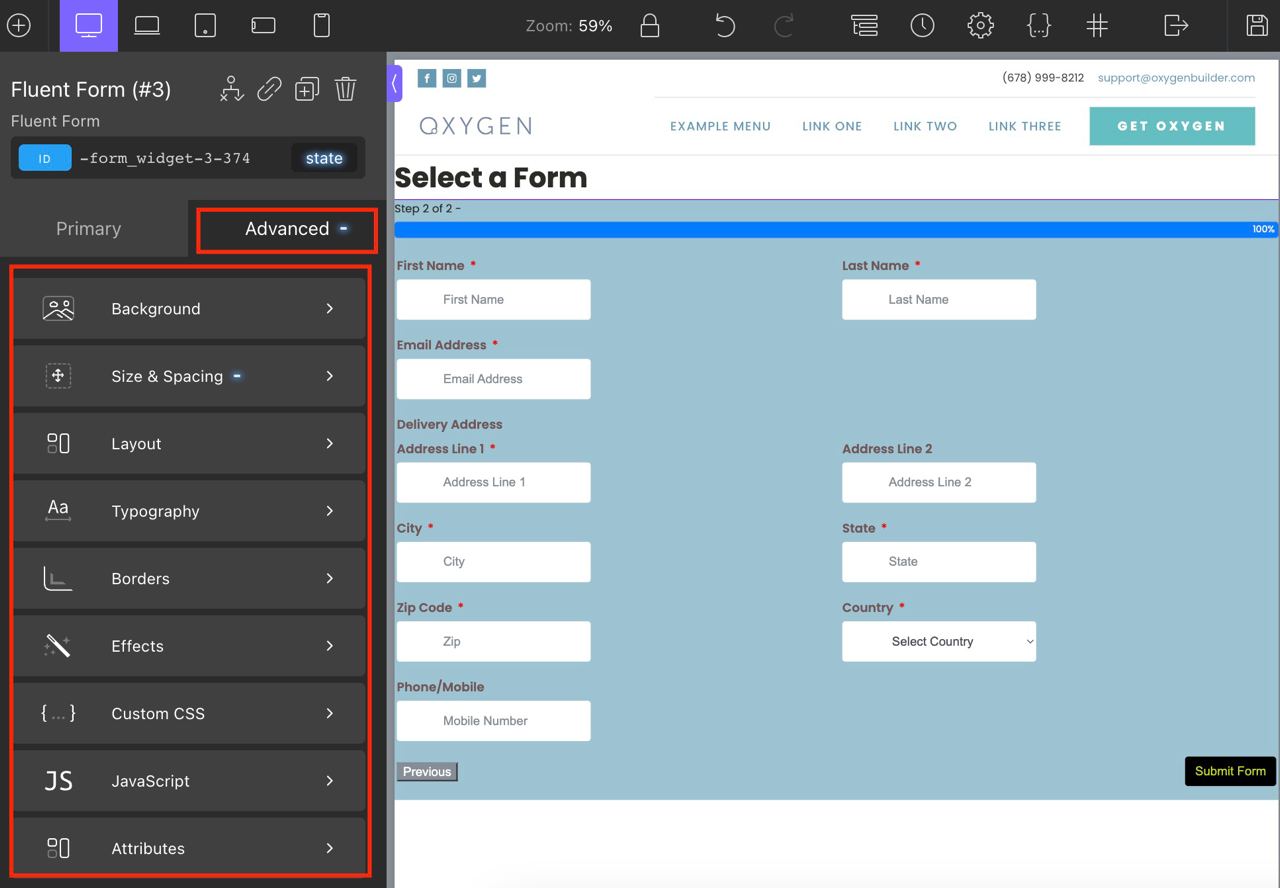Toggle the grid overlay icon
Image resolution: width=1280 pixels, height=888 pixels.
click(x=1097, y=26)
